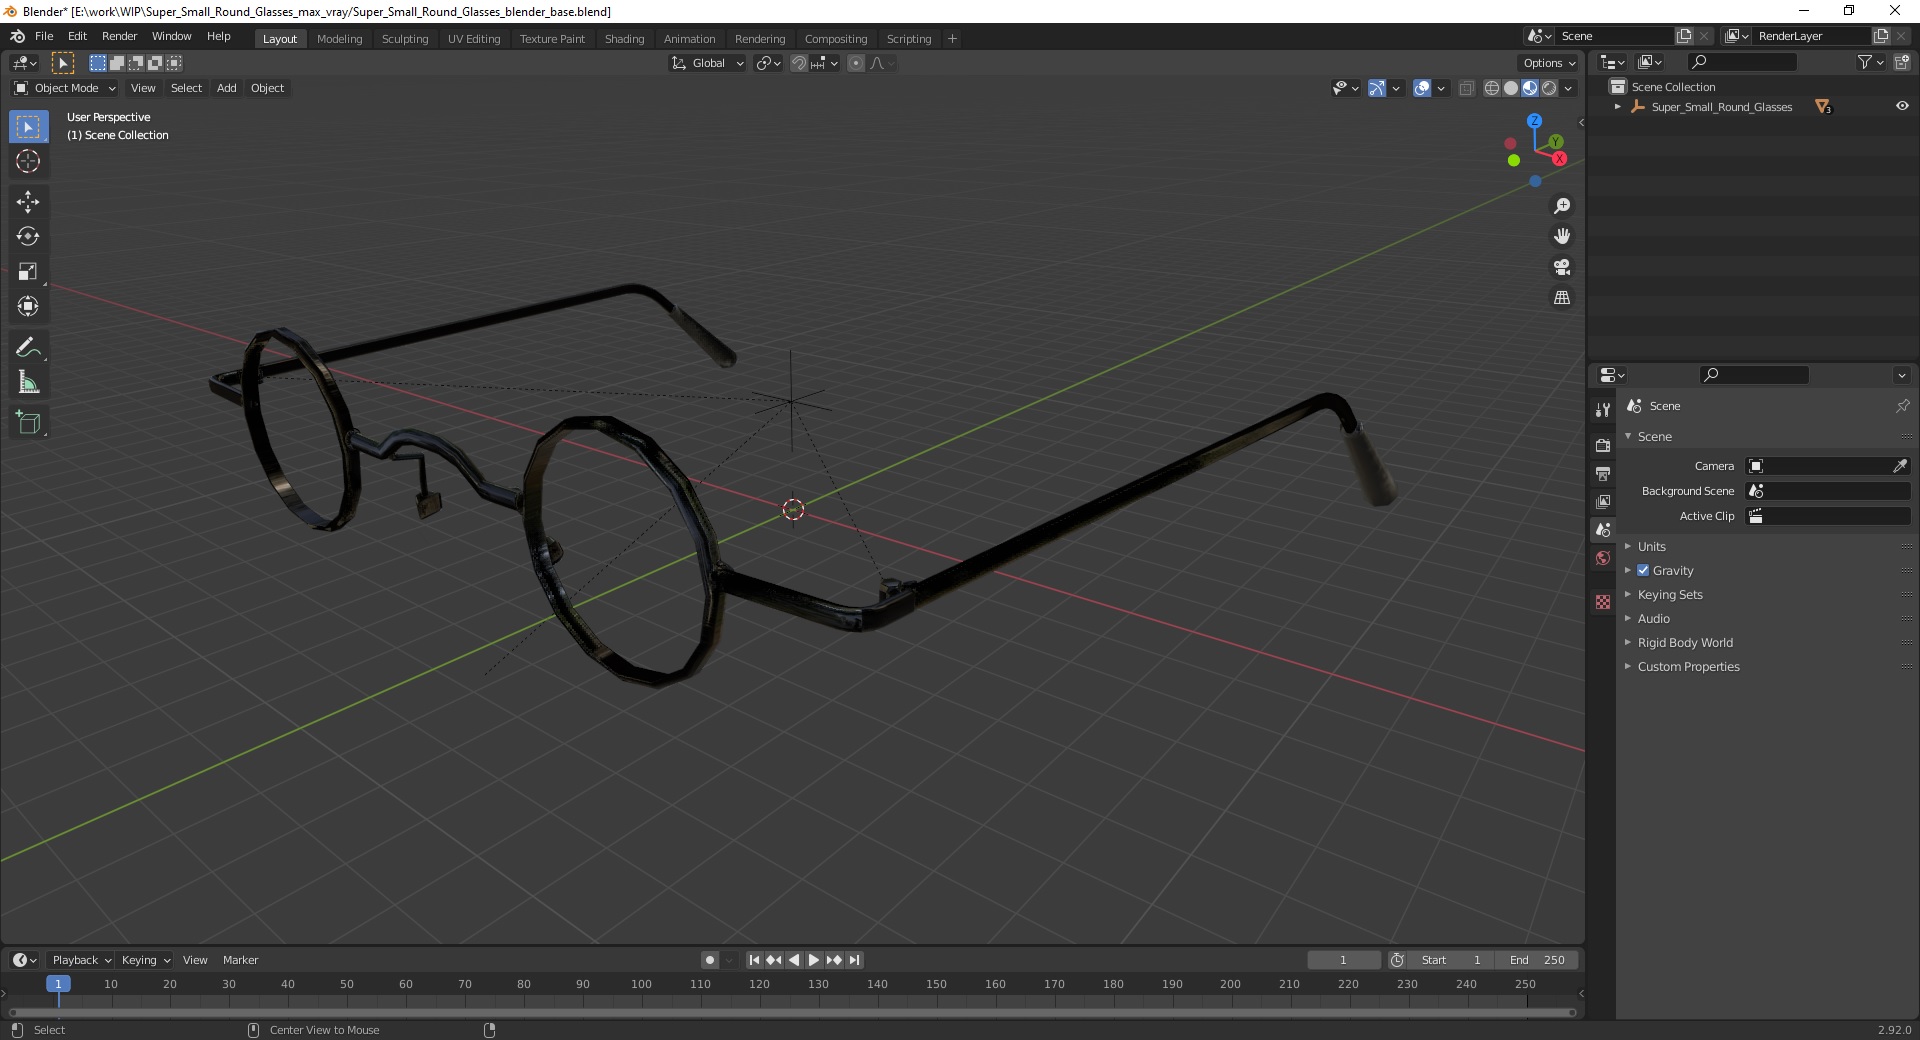
Task: Click the current frame number field
Action: (x=1343, y=960)
